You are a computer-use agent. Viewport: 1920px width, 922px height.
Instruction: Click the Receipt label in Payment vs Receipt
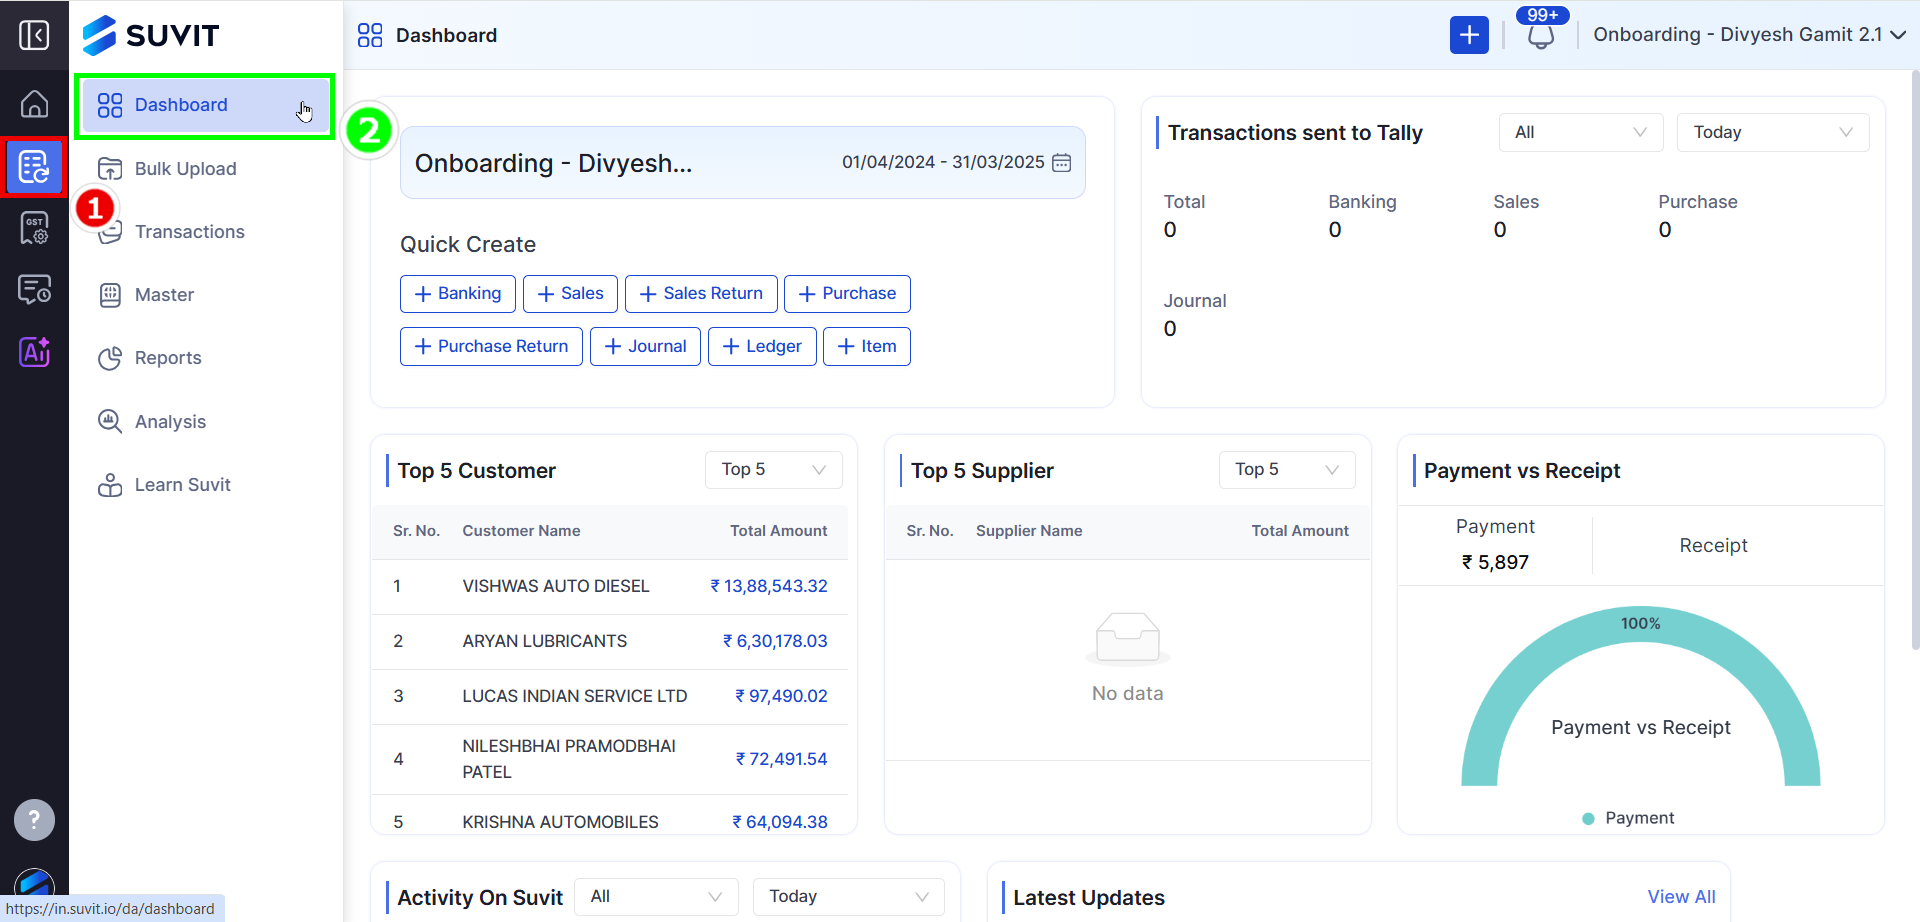[1713, 546]
